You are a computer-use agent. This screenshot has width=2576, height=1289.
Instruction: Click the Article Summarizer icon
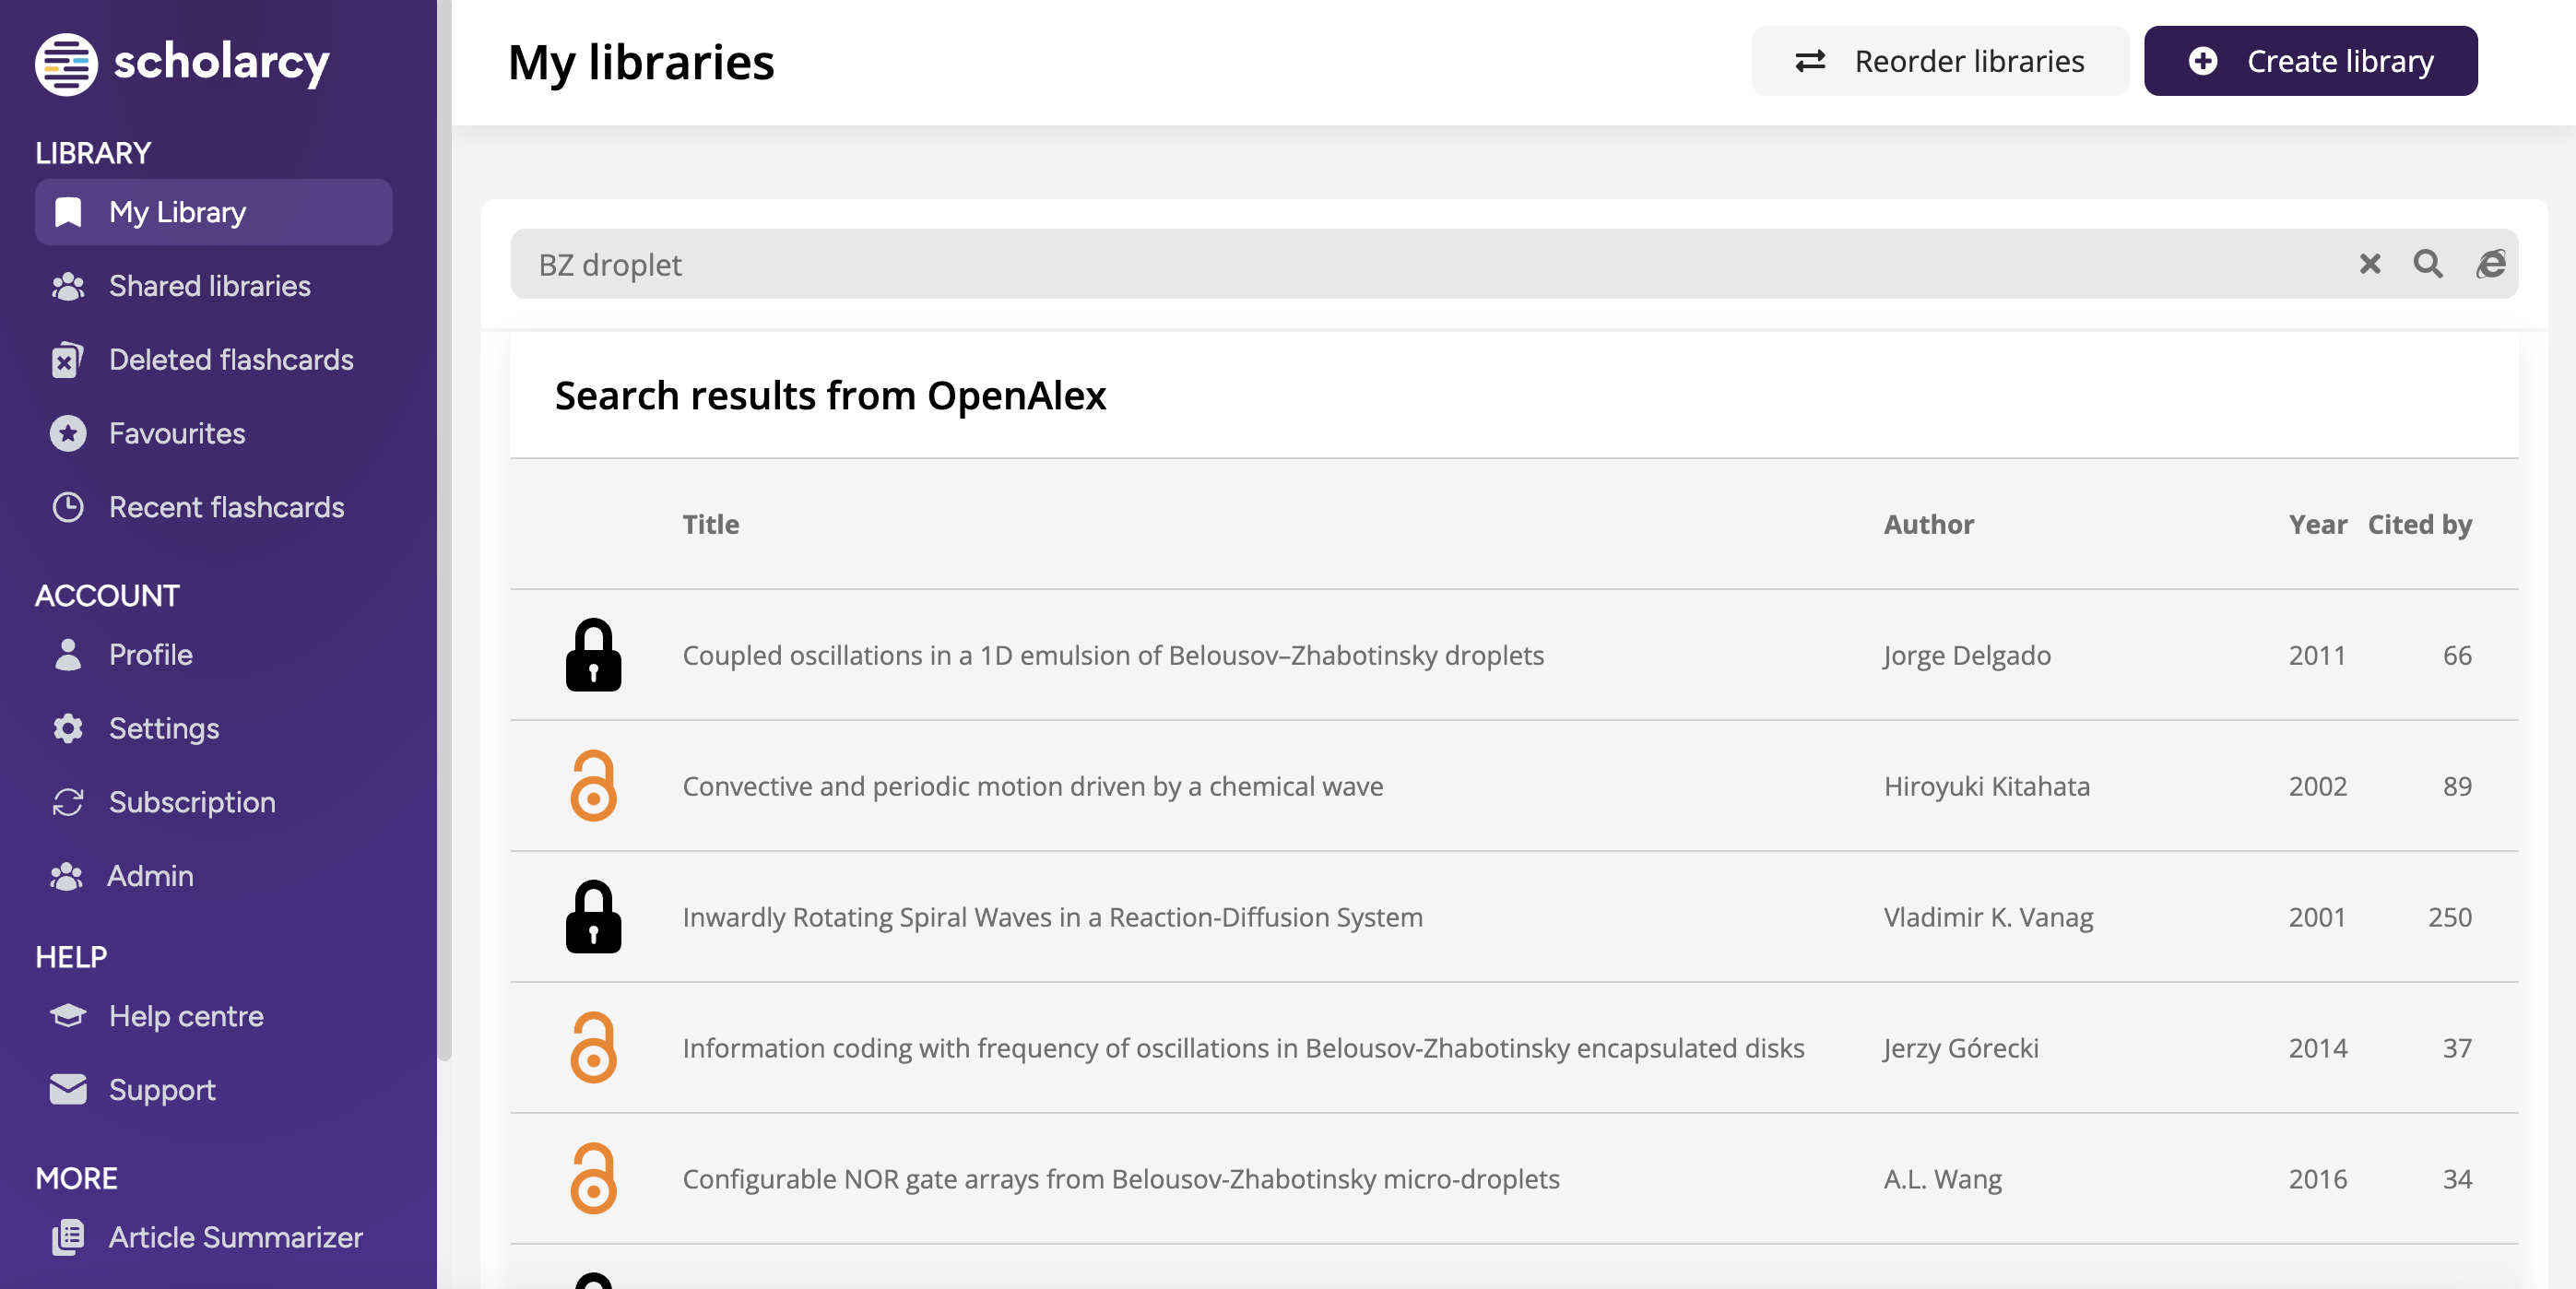[x=67, y=1238]
